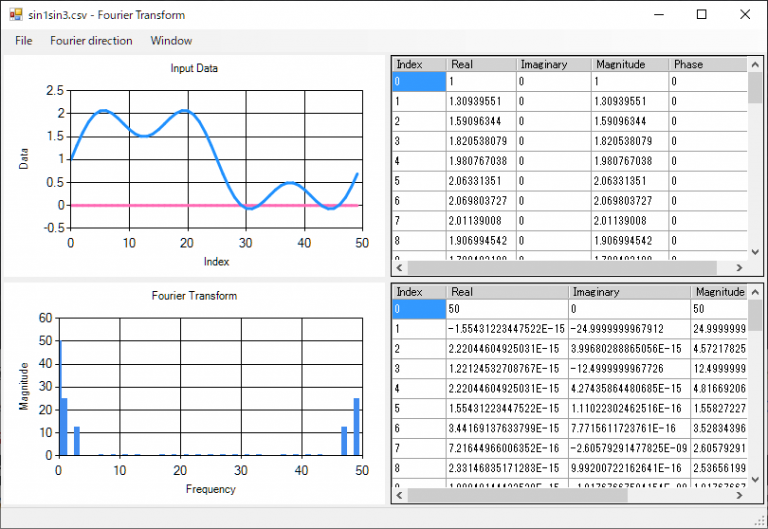
Task: Select row index 0 in the top table
Action: coord(418,83)
